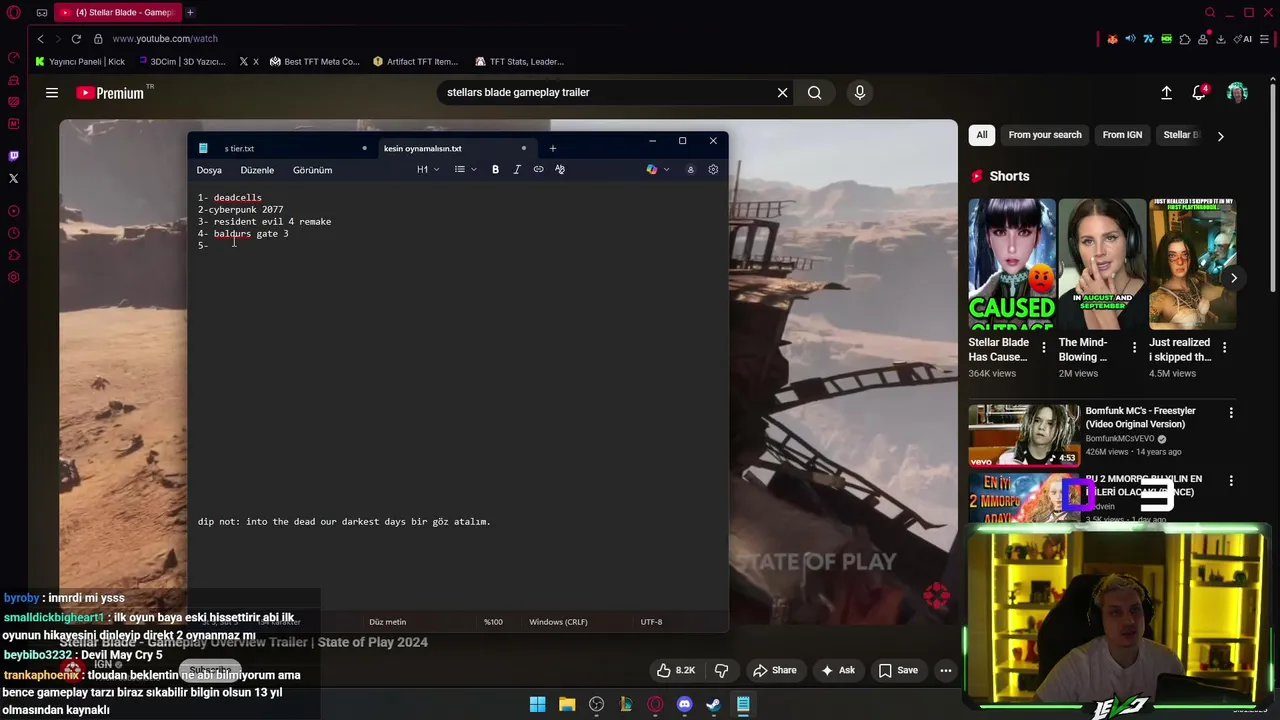Open Copilot icon in Notepad toolbar
The height and width of the screenshot is (720, 1280).
(652, 170)
